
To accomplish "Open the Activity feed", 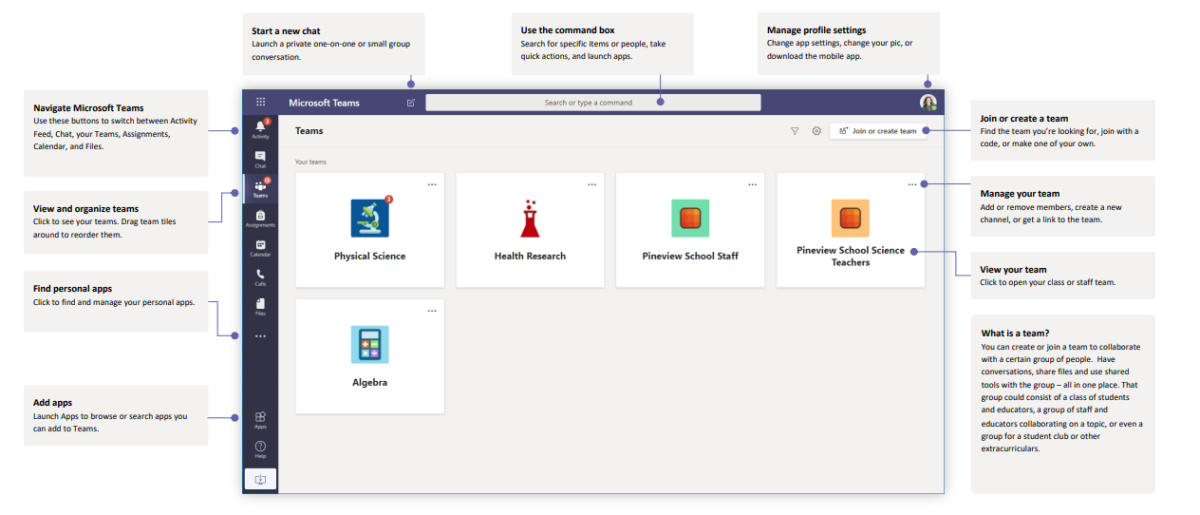I will tap(260, 129).
